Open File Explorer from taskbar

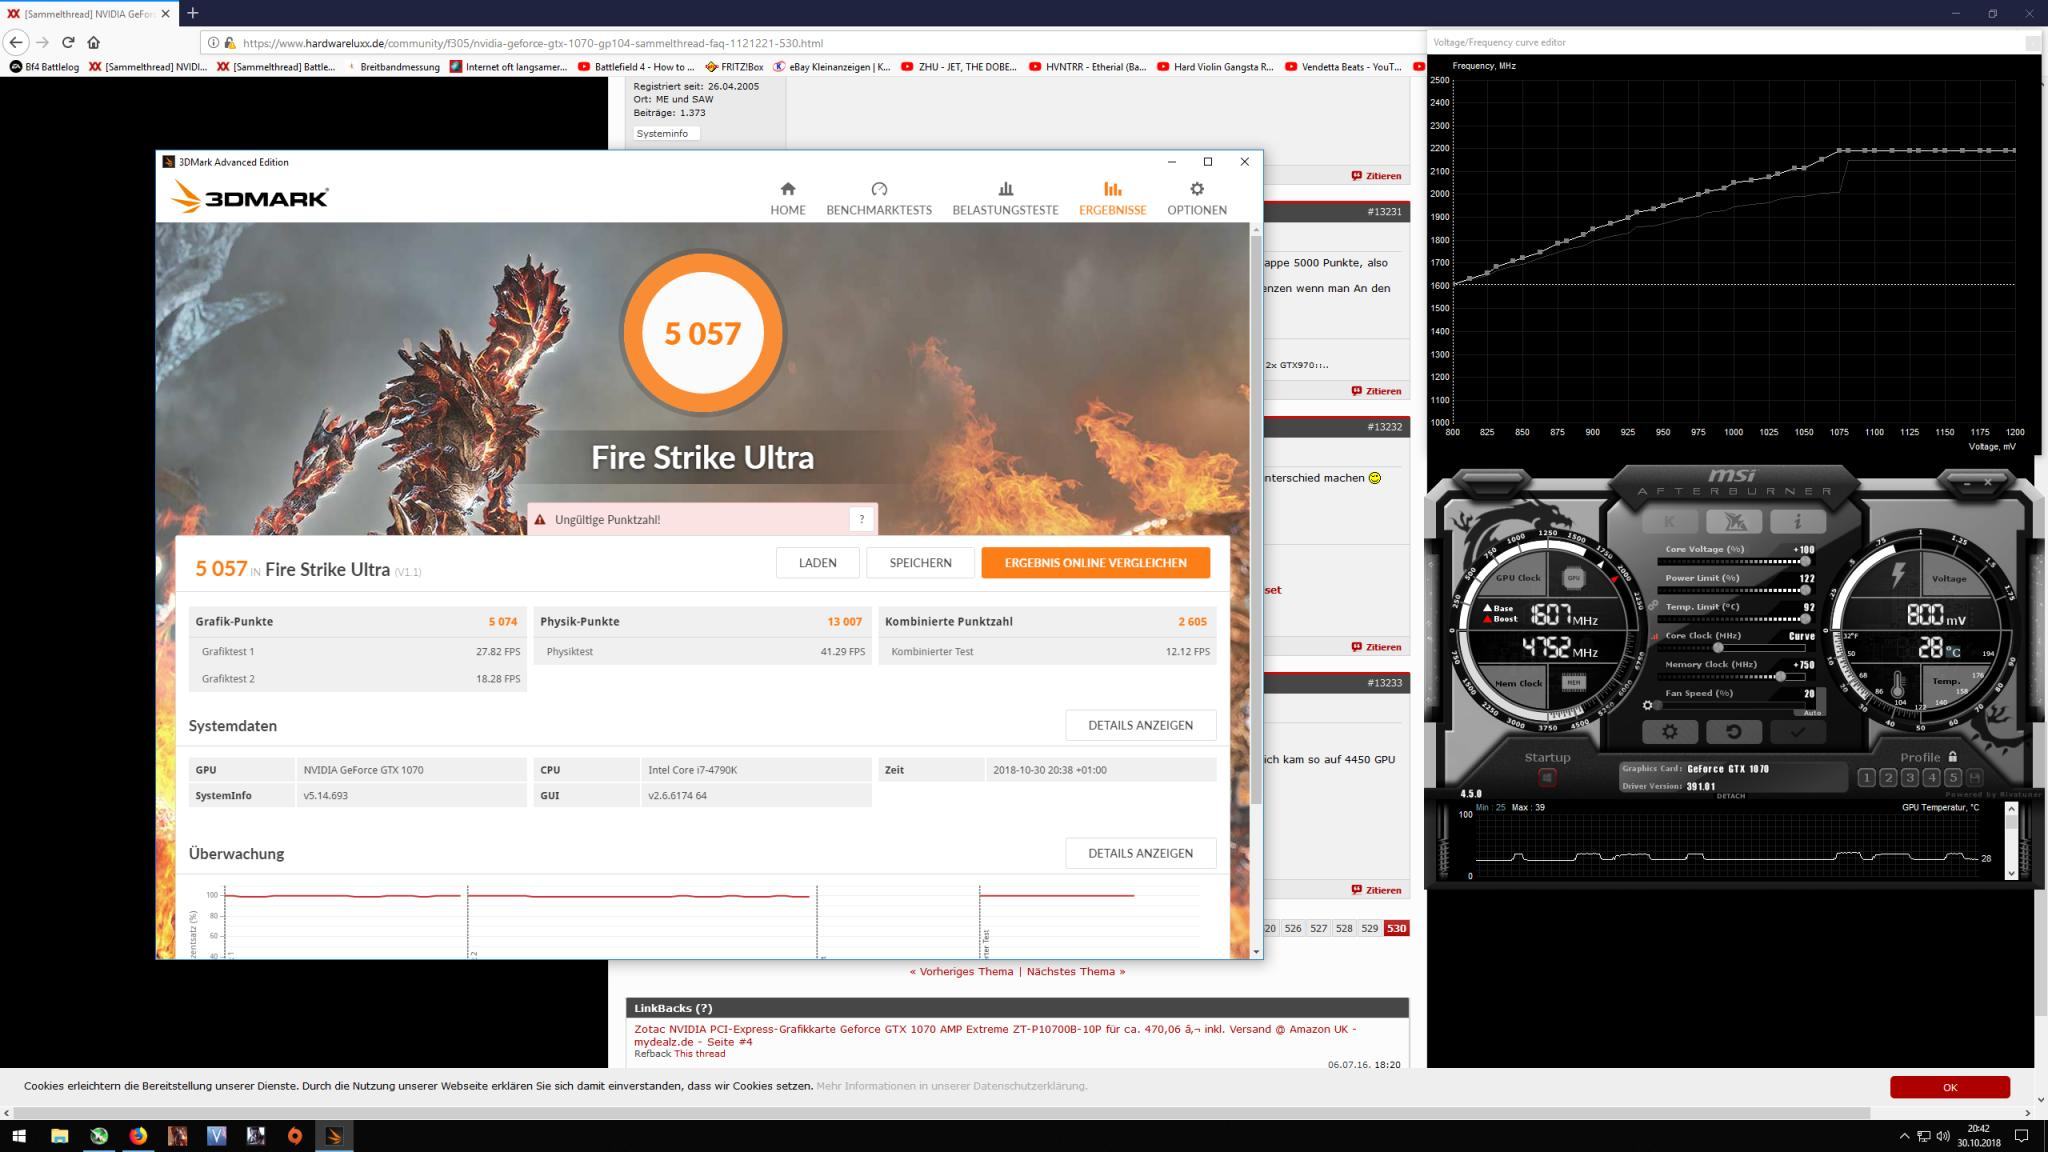pyautogui.click(x=59, y=1136)
